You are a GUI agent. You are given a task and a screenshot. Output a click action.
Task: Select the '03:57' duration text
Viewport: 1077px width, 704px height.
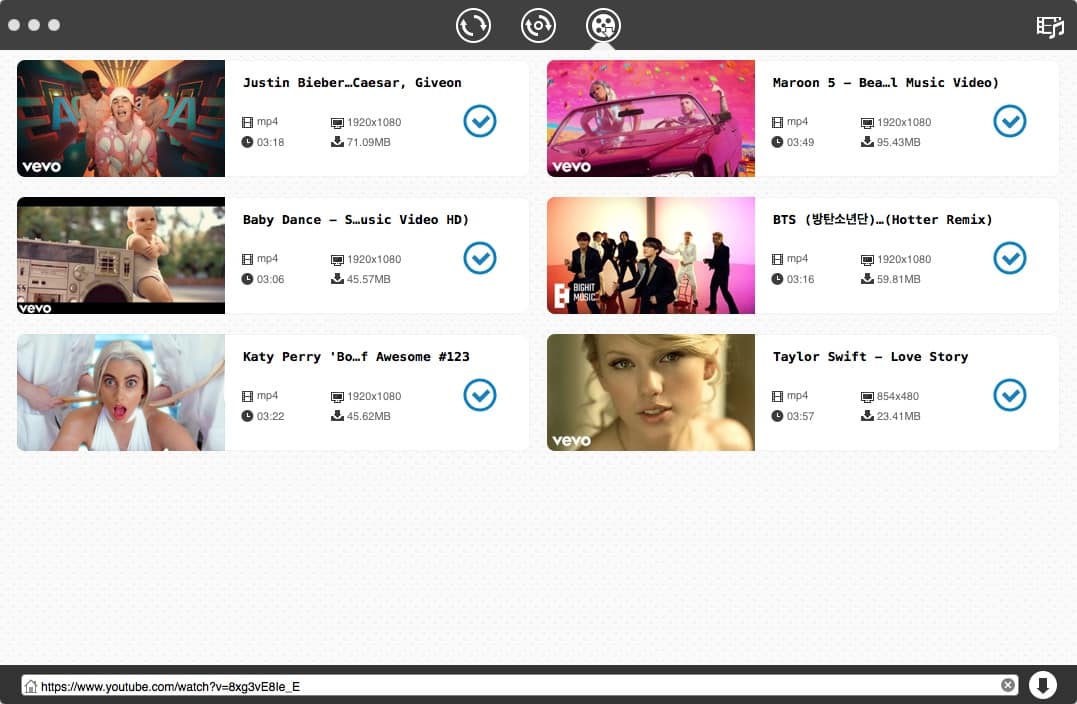click(800, 416)
